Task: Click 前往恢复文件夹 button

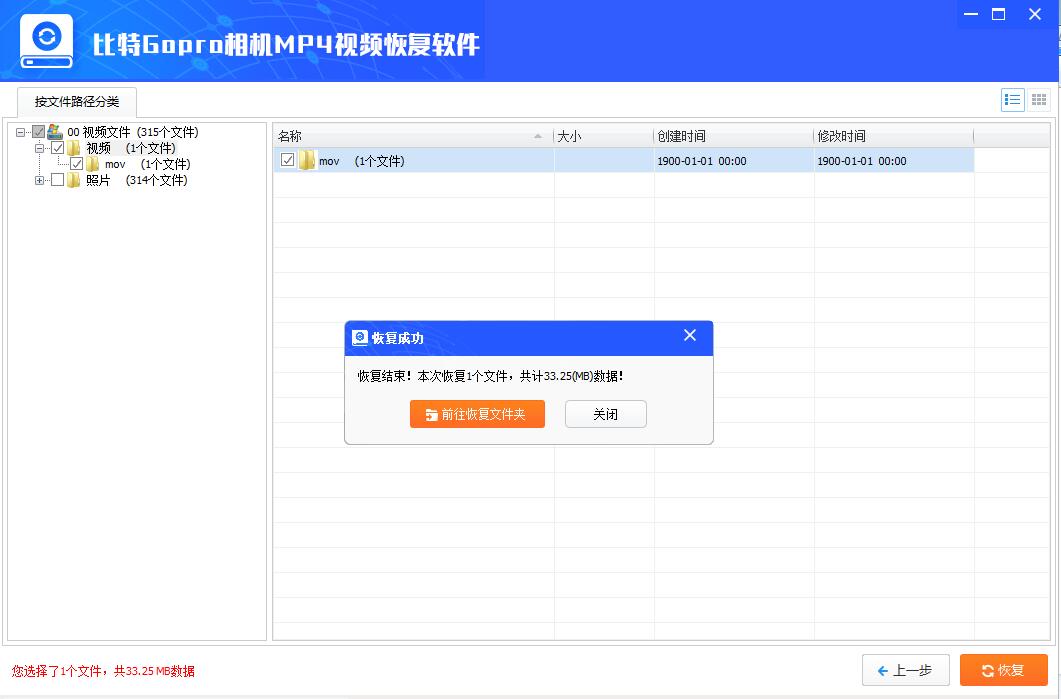Action: [x=477, y=414]
